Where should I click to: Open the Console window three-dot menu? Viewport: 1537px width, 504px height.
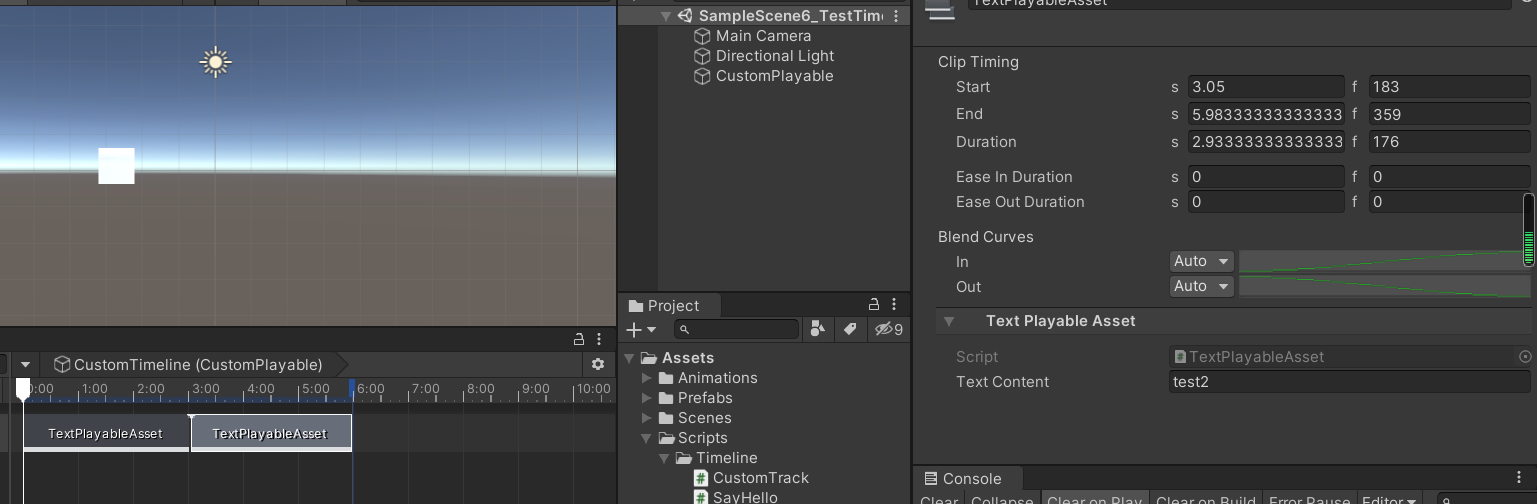coord(1519,478)
